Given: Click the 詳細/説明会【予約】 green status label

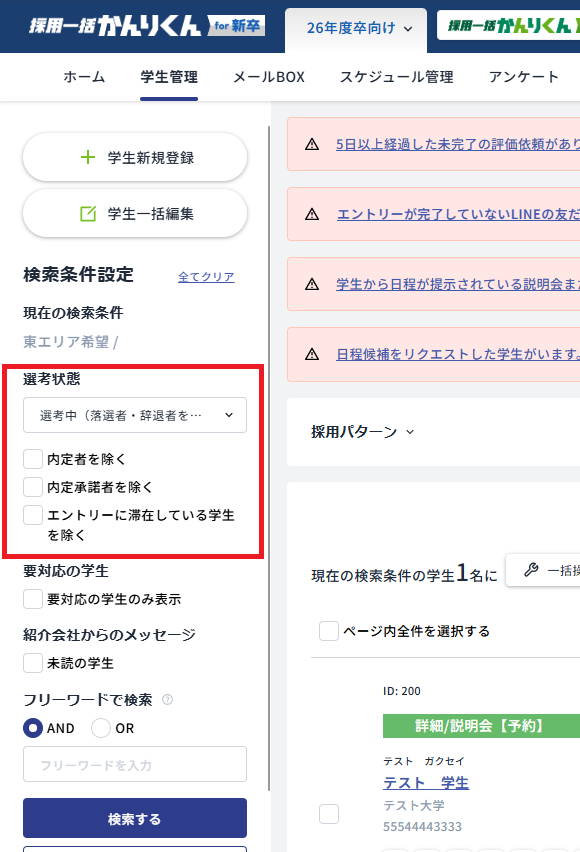Looking at the screenshot, I should (x=481, y=726).
